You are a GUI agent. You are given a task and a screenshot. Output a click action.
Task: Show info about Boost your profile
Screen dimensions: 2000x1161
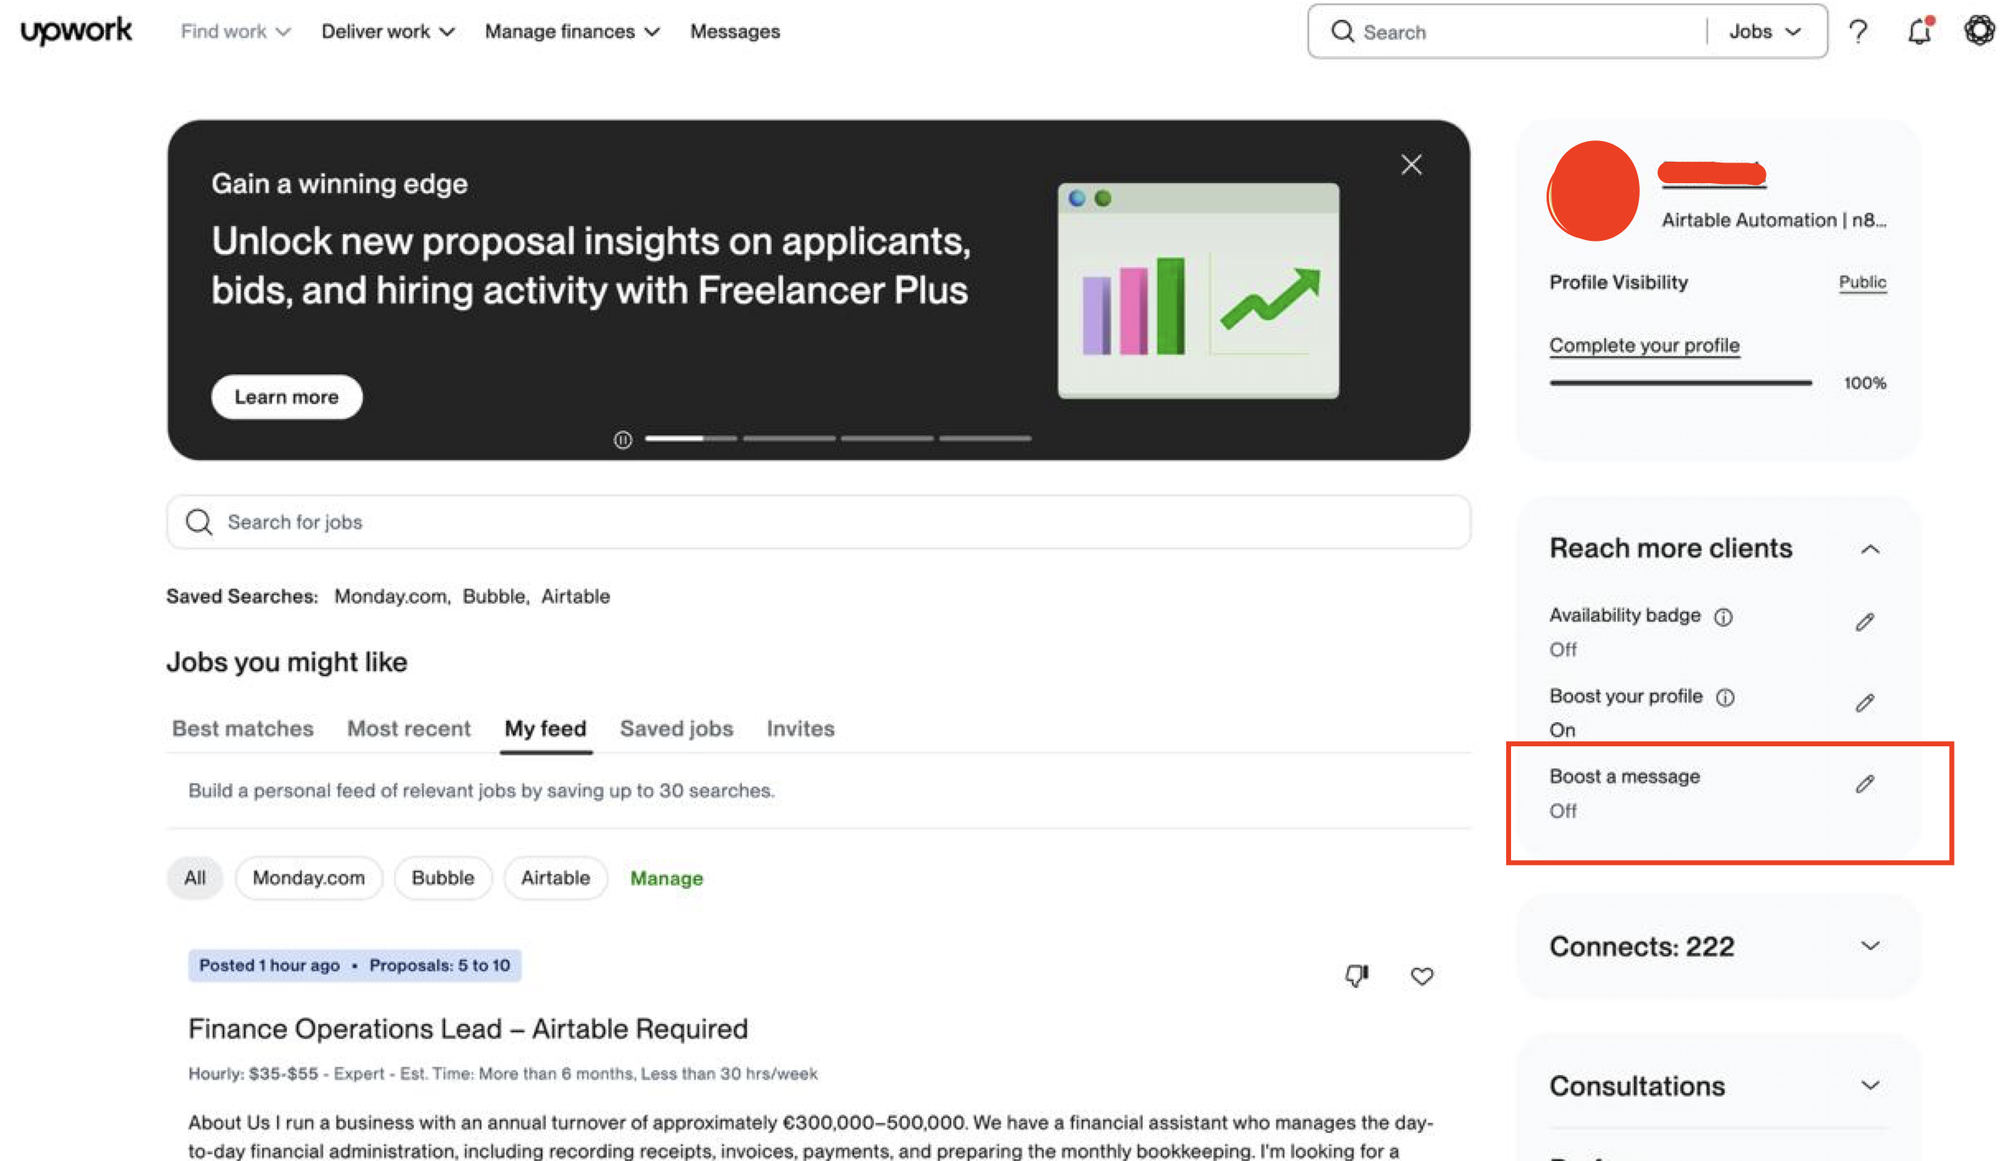click(1725, 698)
